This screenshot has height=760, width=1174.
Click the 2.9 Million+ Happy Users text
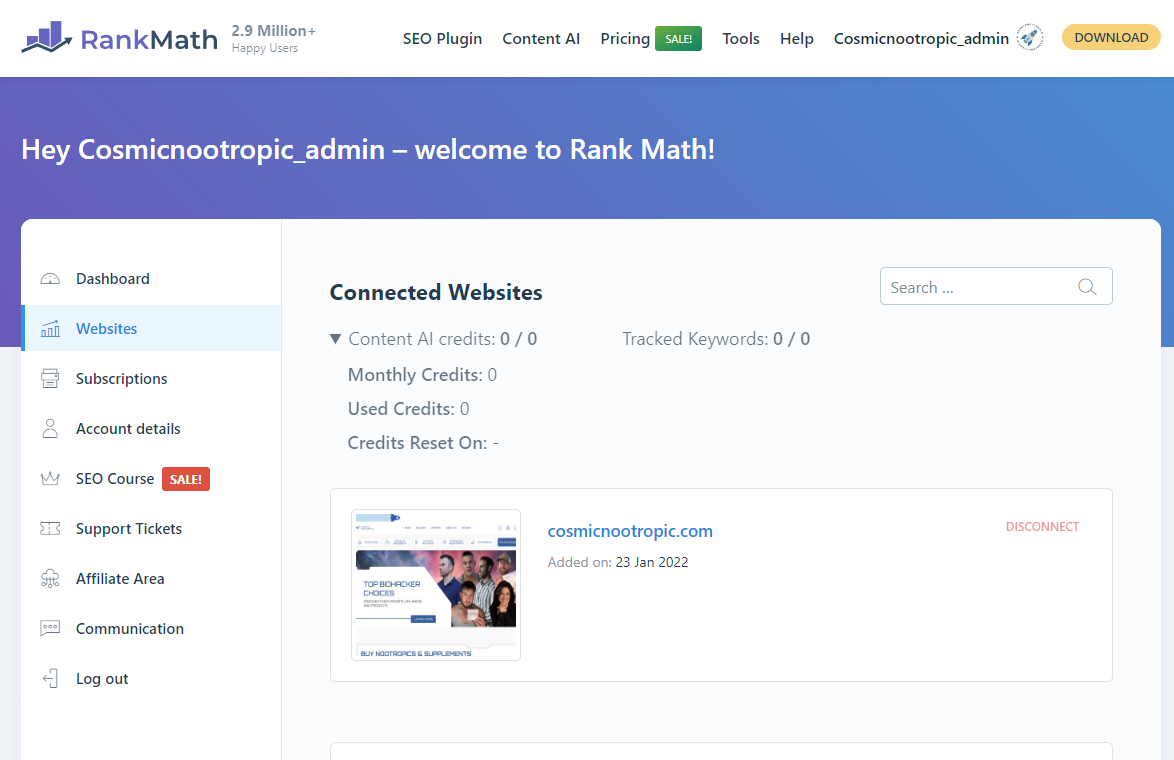click(x=273, y=38)
